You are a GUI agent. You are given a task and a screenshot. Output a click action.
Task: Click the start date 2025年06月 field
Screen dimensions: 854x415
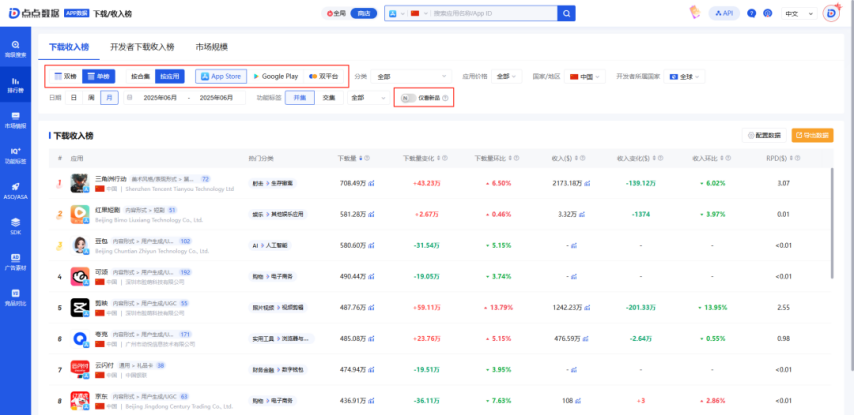[x=160, y=98]
